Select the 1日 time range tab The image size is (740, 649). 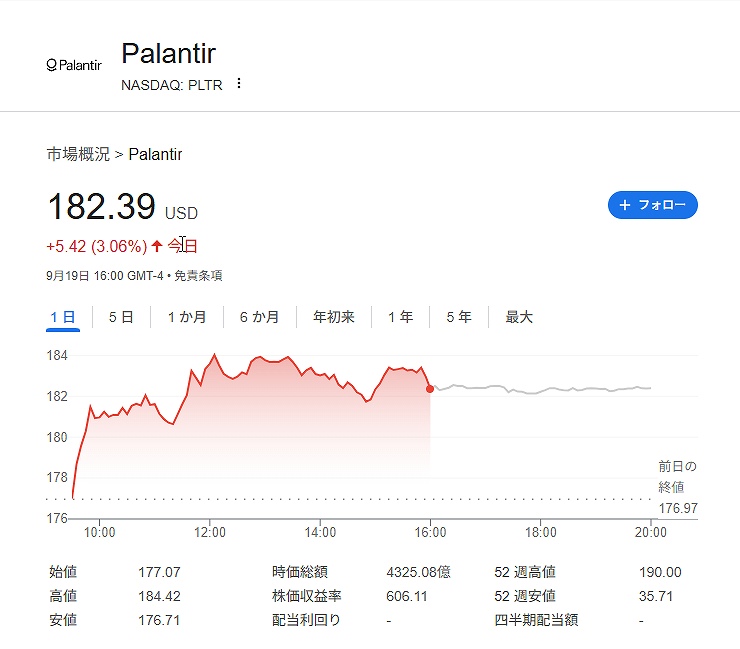[x=63, y=317]
